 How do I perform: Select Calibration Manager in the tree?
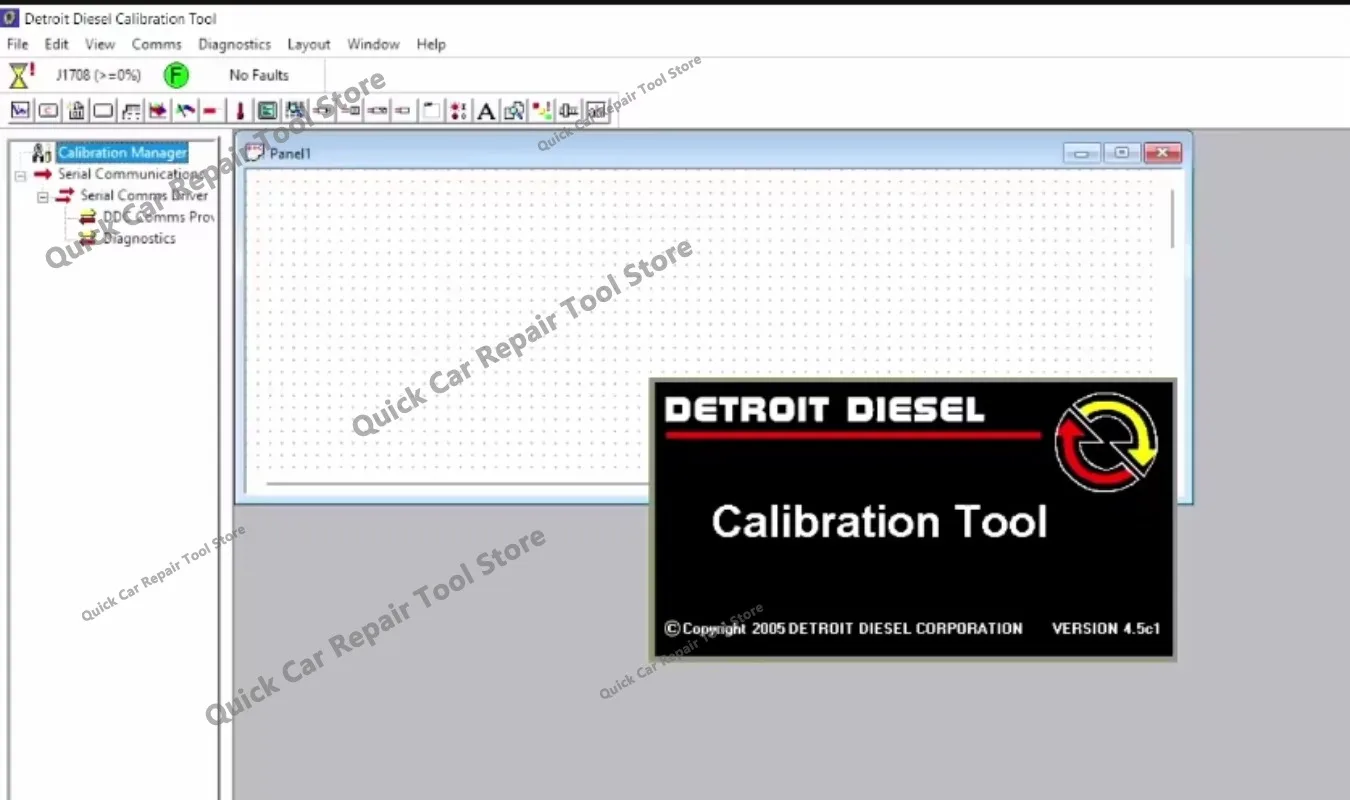(x=122, y=153)
